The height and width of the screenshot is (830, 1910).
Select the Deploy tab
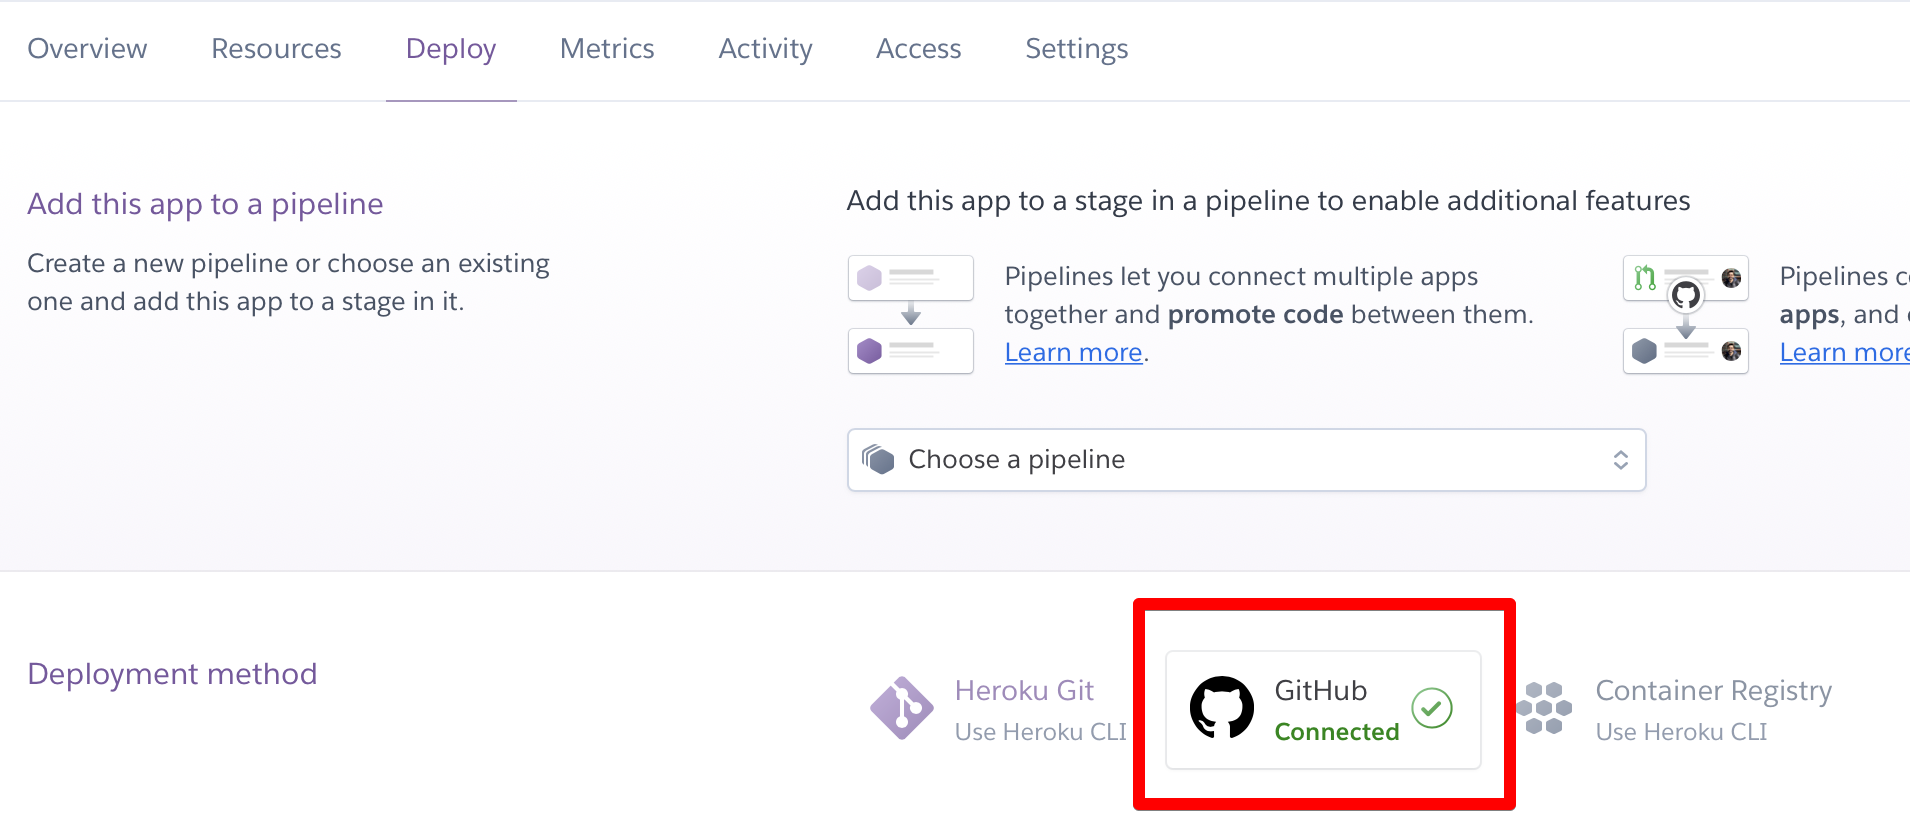pos(451,49)
